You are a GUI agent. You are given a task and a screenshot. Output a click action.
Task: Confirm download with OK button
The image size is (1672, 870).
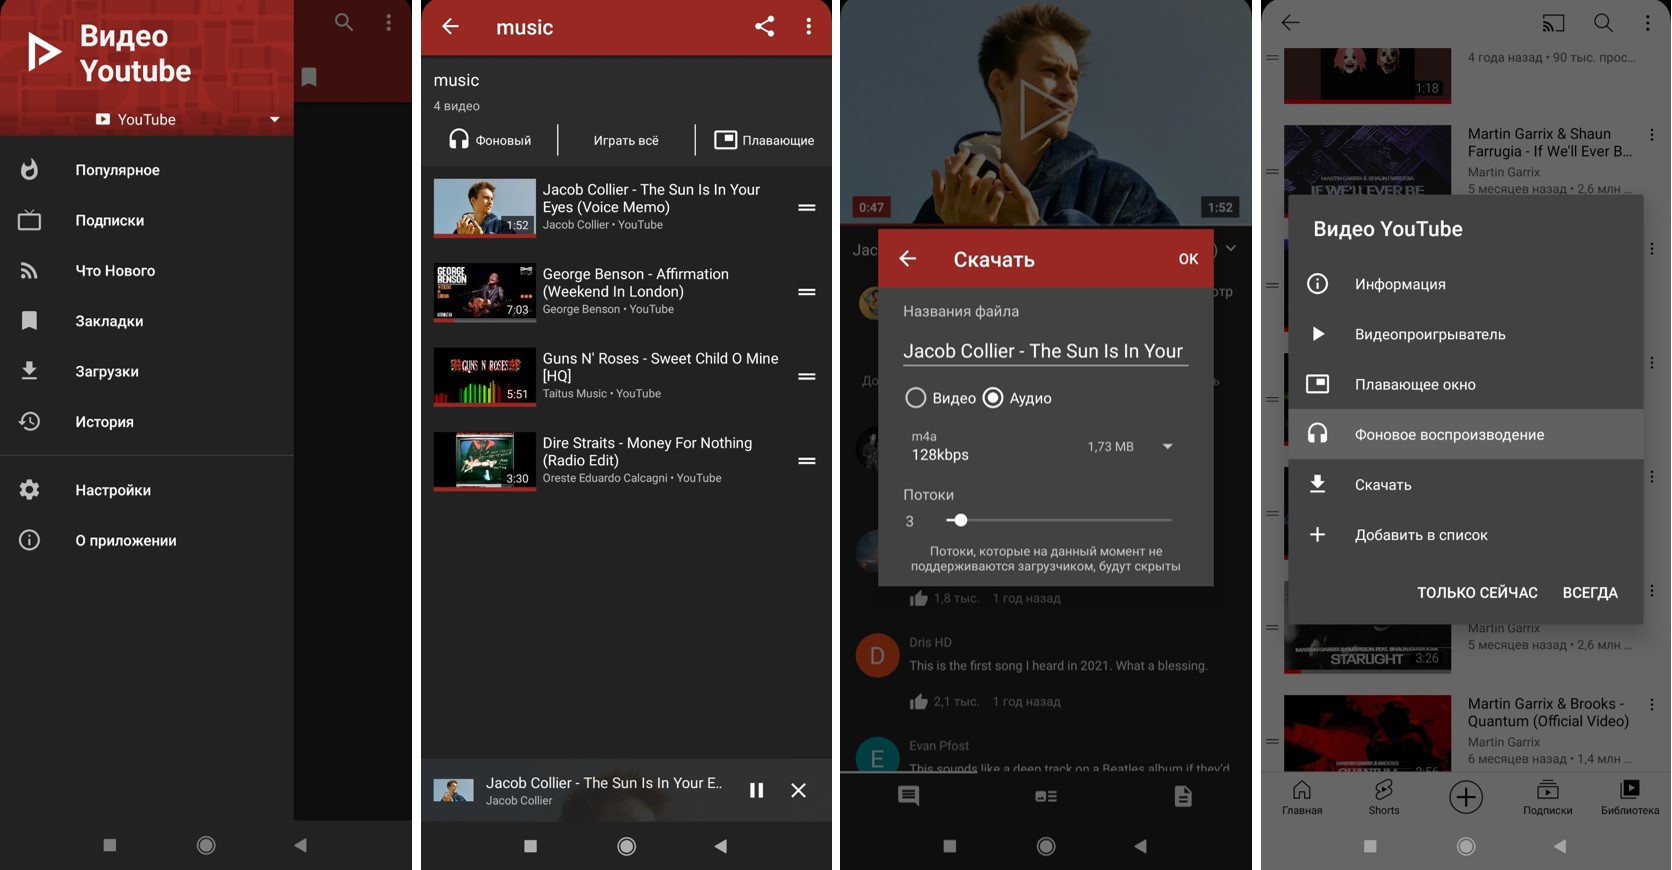(1188, 259)
